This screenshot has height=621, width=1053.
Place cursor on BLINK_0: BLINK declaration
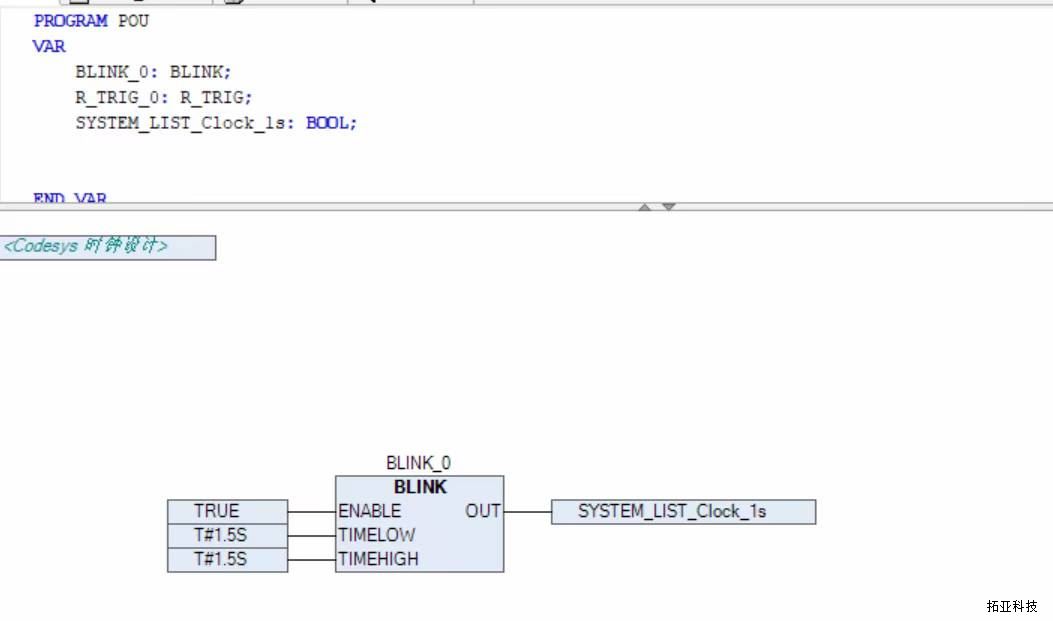(153, 72)
